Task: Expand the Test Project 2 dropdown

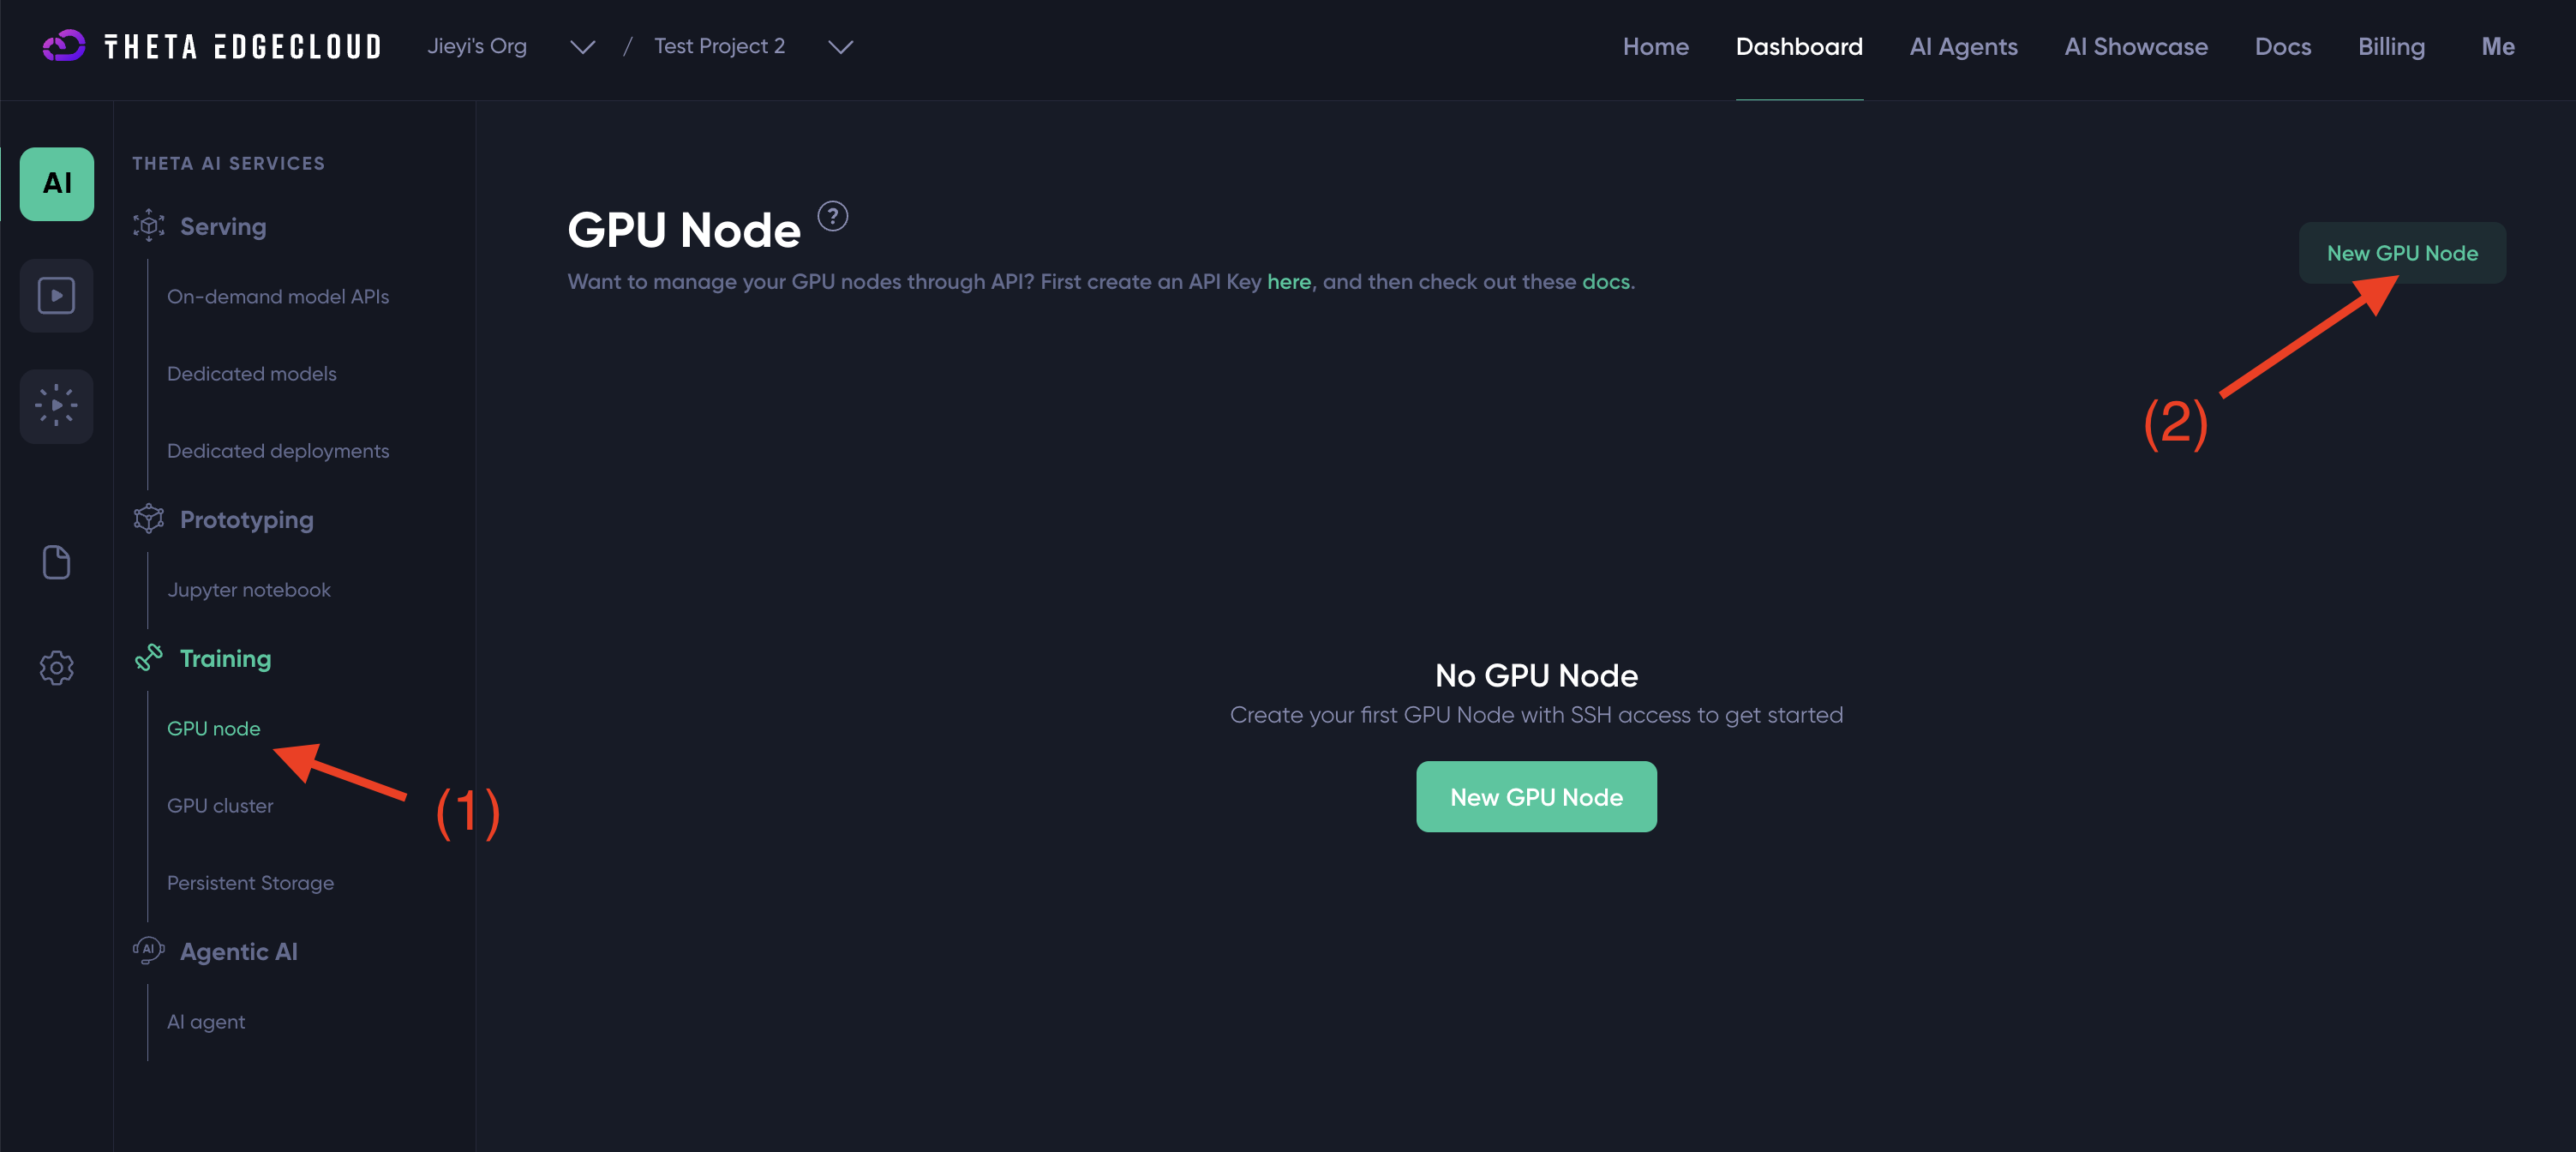Action: [840, 47]
